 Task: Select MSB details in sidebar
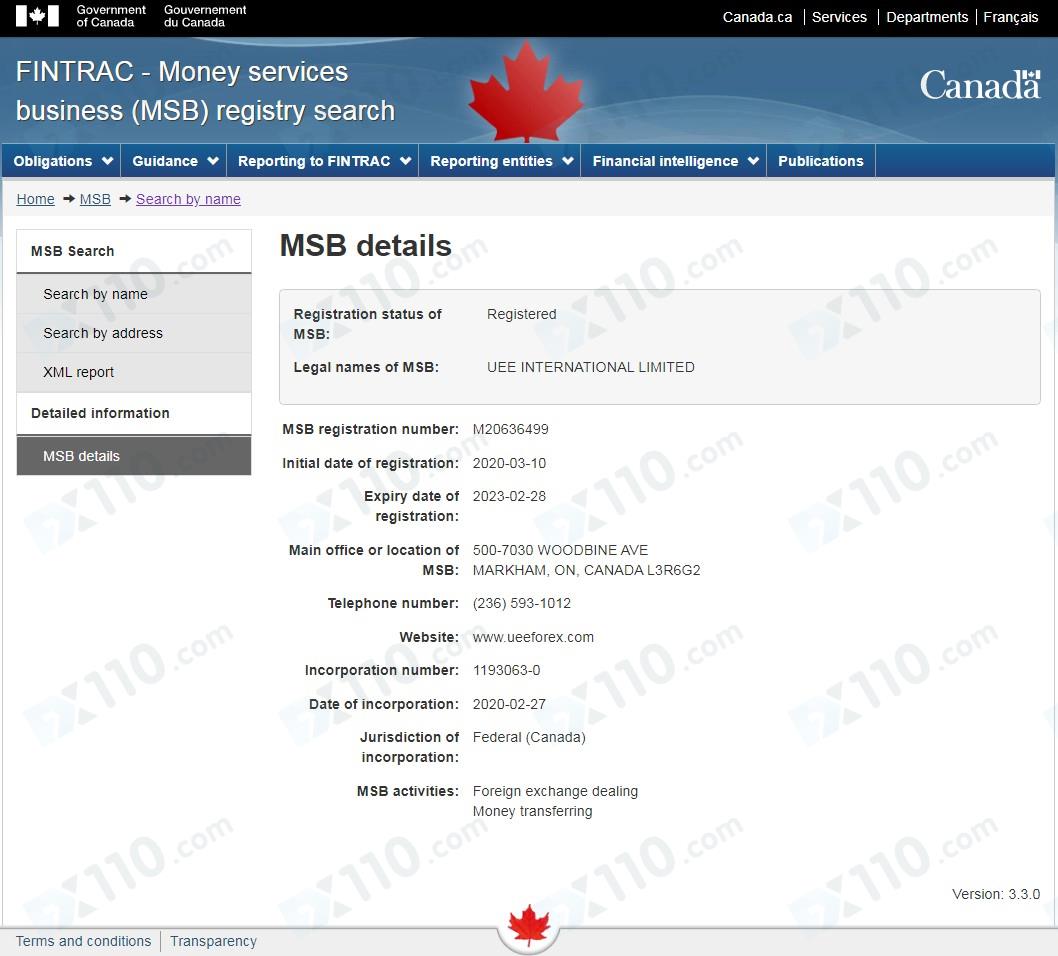coord(134,456)
